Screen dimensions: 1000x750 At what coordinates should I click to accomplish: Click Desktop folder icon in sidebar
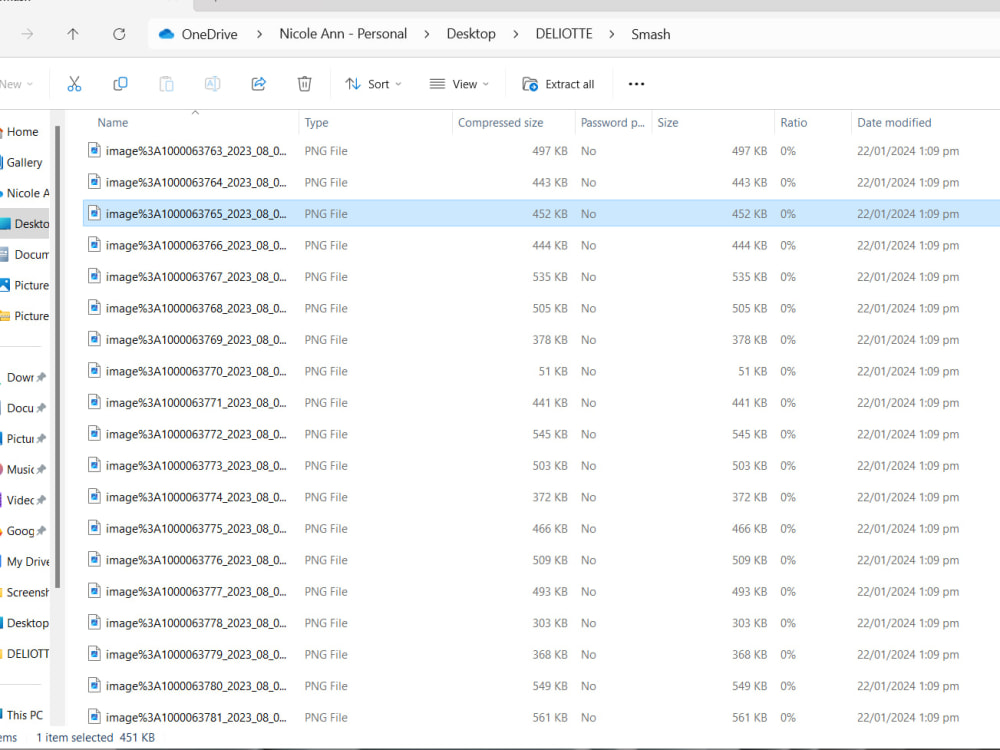click(6, 224)
